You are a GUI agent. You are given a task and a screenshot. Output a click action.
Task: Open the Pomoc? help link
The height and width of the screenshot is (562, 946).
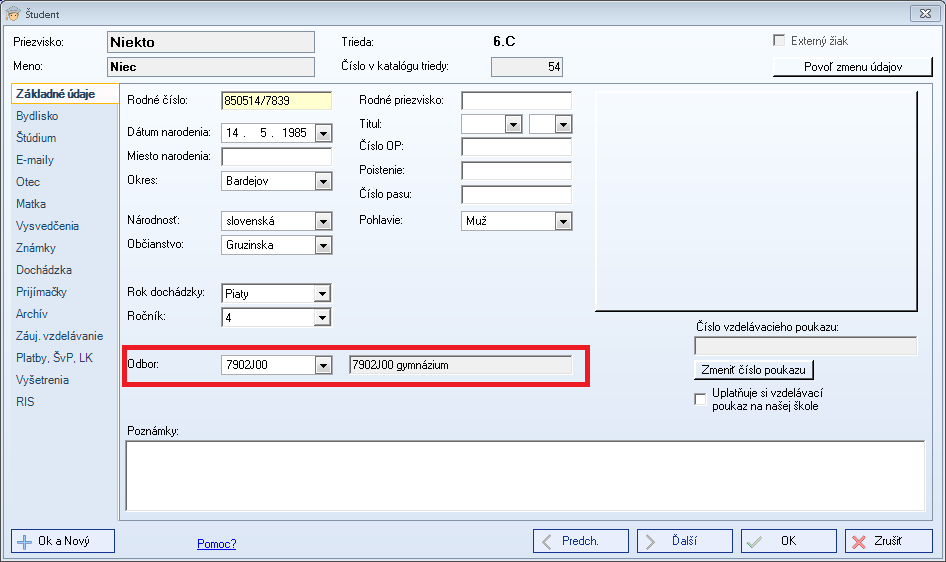217,544
